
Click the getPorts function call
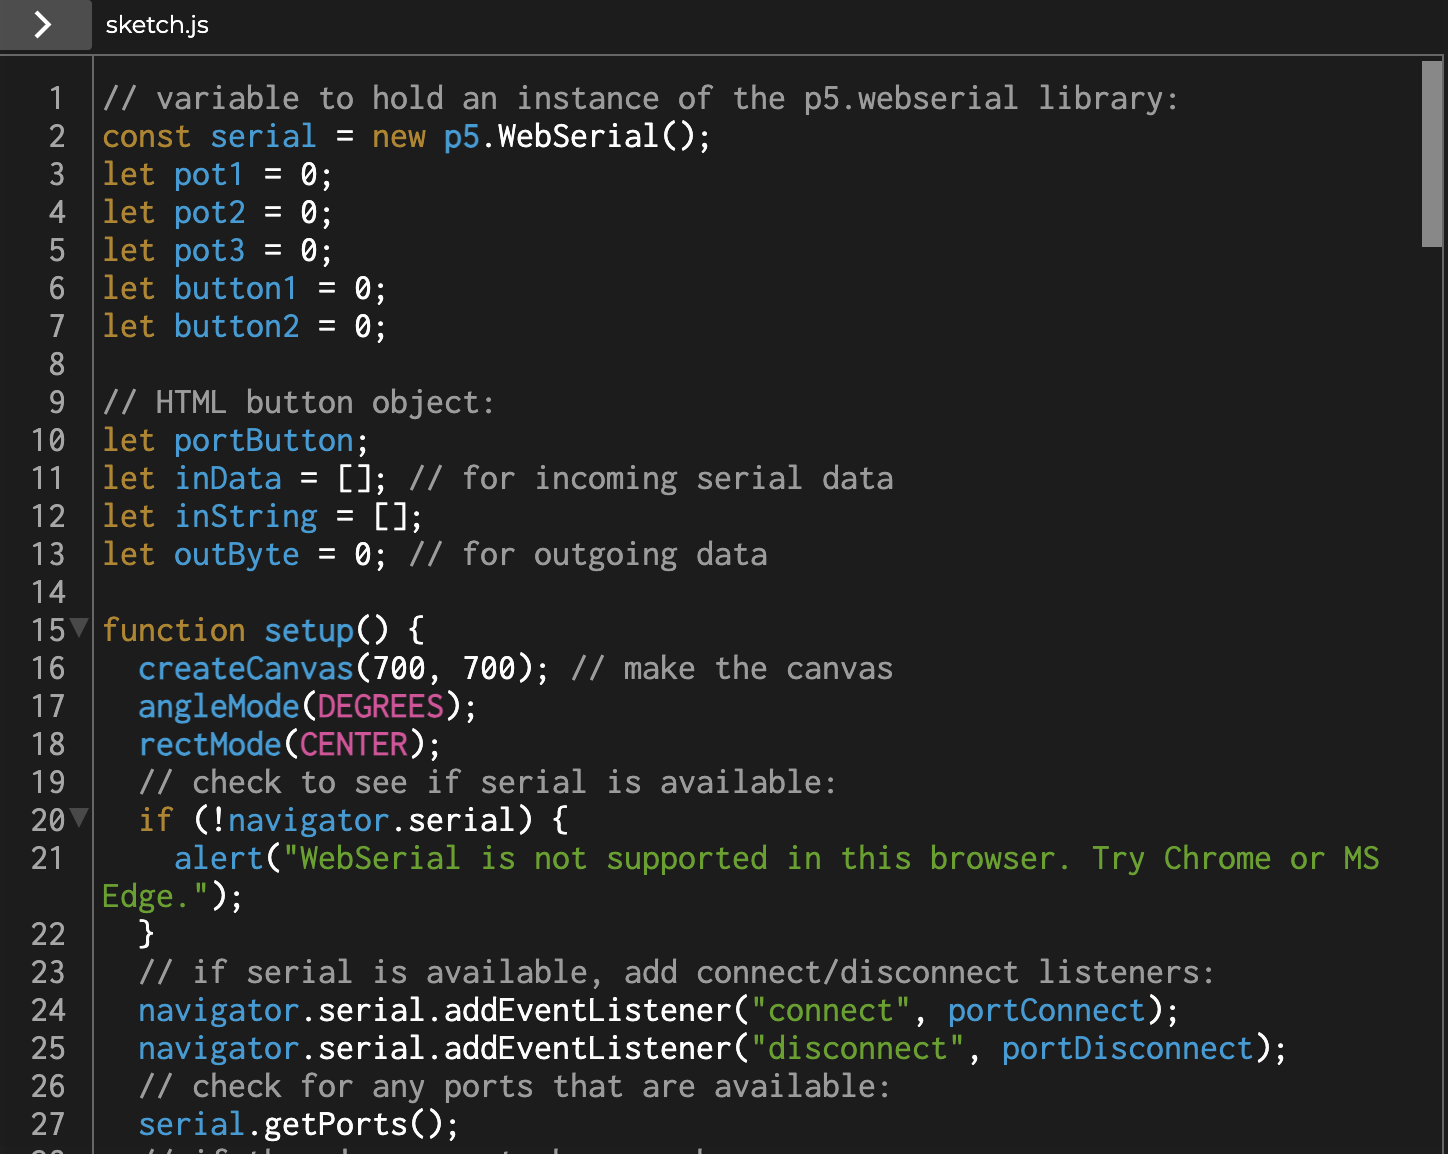(x=330, y=1124)
